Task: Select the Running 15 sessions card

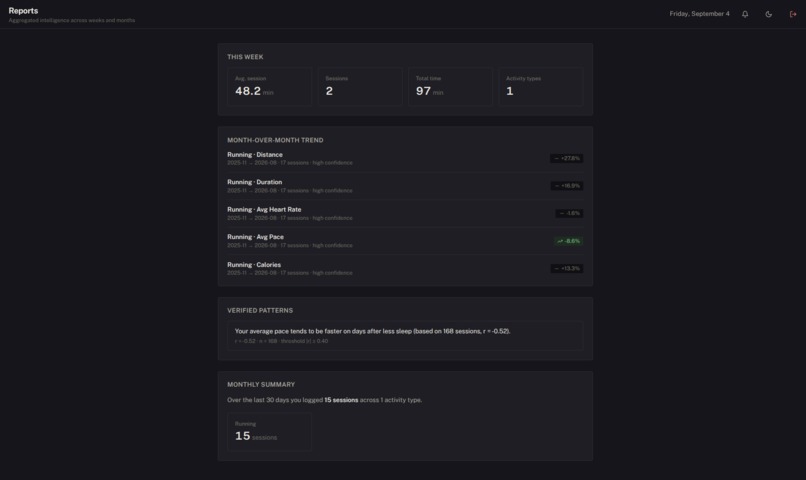Action: [269, 432]
